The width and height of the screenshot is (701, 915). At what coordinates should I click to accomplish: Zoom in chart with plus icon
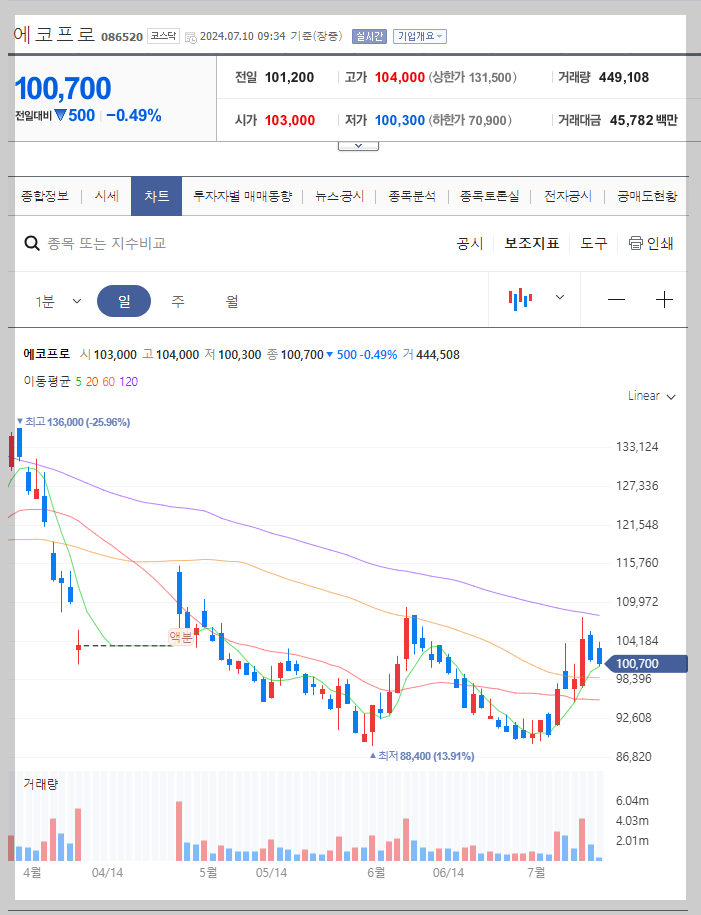pos(664,300)
